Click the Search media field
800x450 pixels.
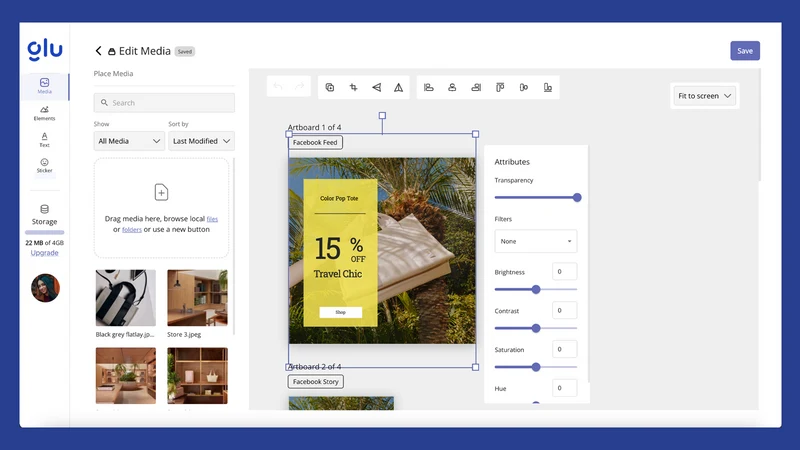164,103
